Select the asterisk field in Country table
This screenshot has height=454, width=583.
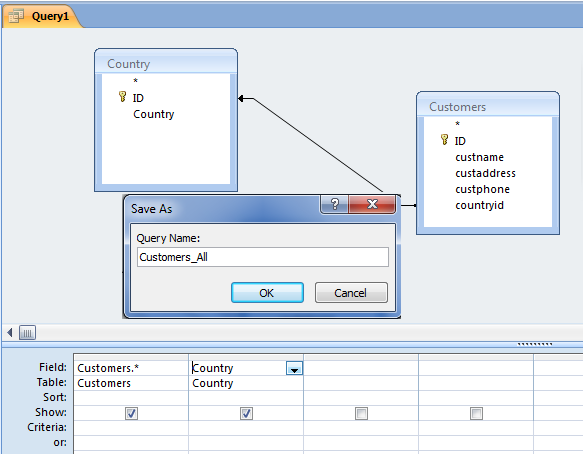(135, 81)
